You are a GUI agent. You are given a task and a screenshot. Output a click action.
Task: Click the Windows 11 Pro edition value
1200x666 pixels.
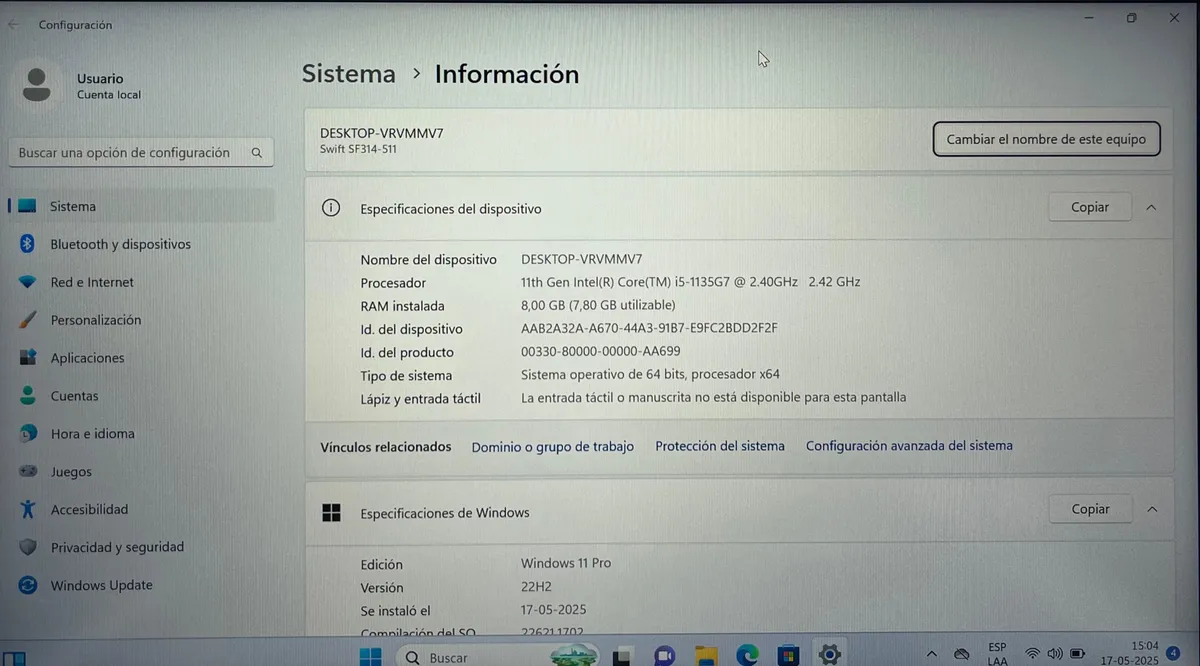coord(566,564)
